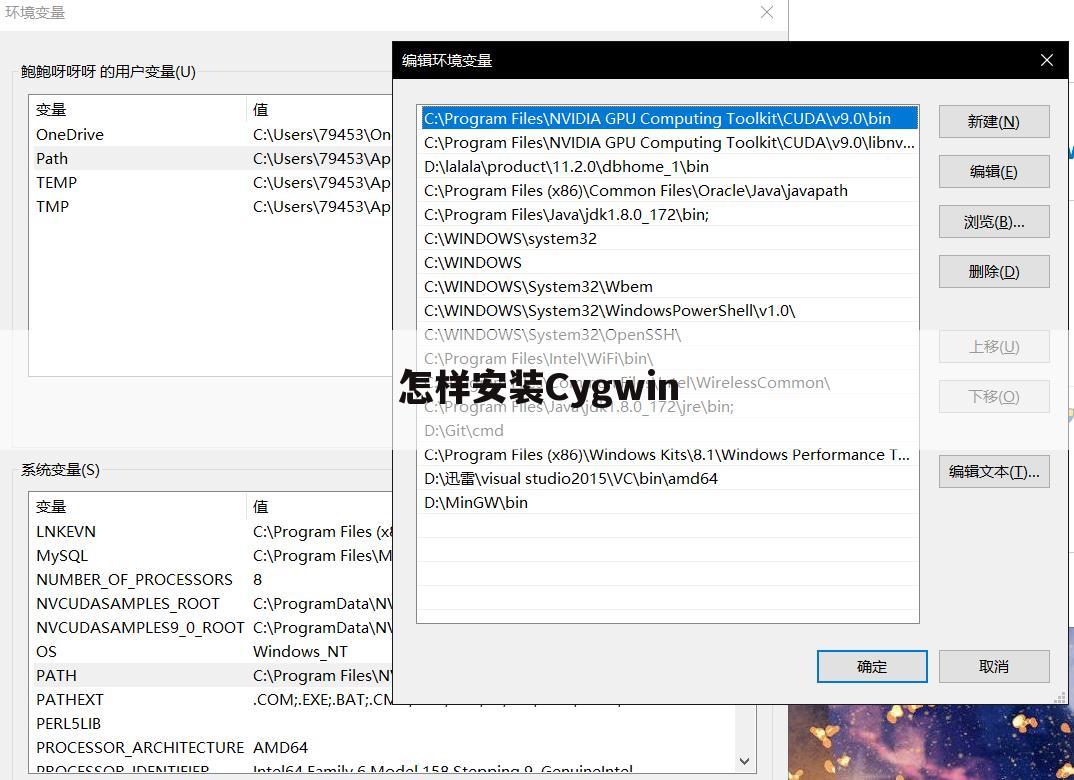Close the 环境变量 window
1074x780 pixels.
[767, 12]
